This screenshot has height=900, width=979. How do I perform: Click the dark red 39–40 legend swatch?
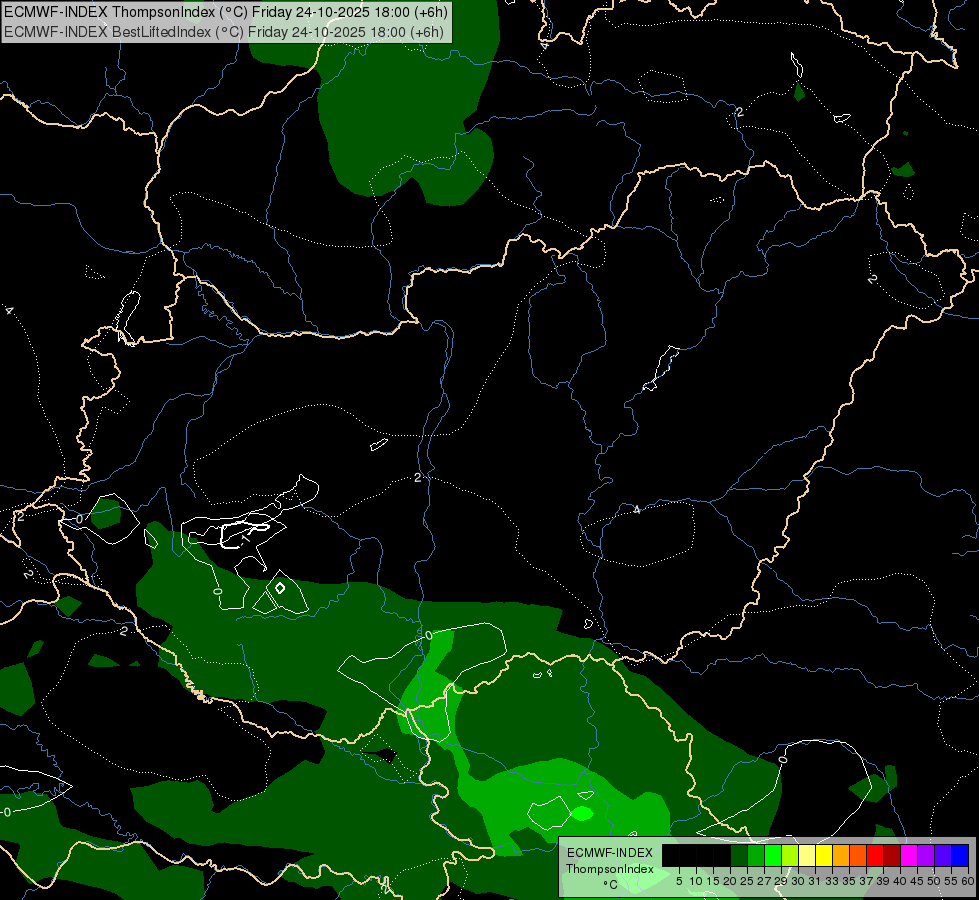click(x=892, y=855)
